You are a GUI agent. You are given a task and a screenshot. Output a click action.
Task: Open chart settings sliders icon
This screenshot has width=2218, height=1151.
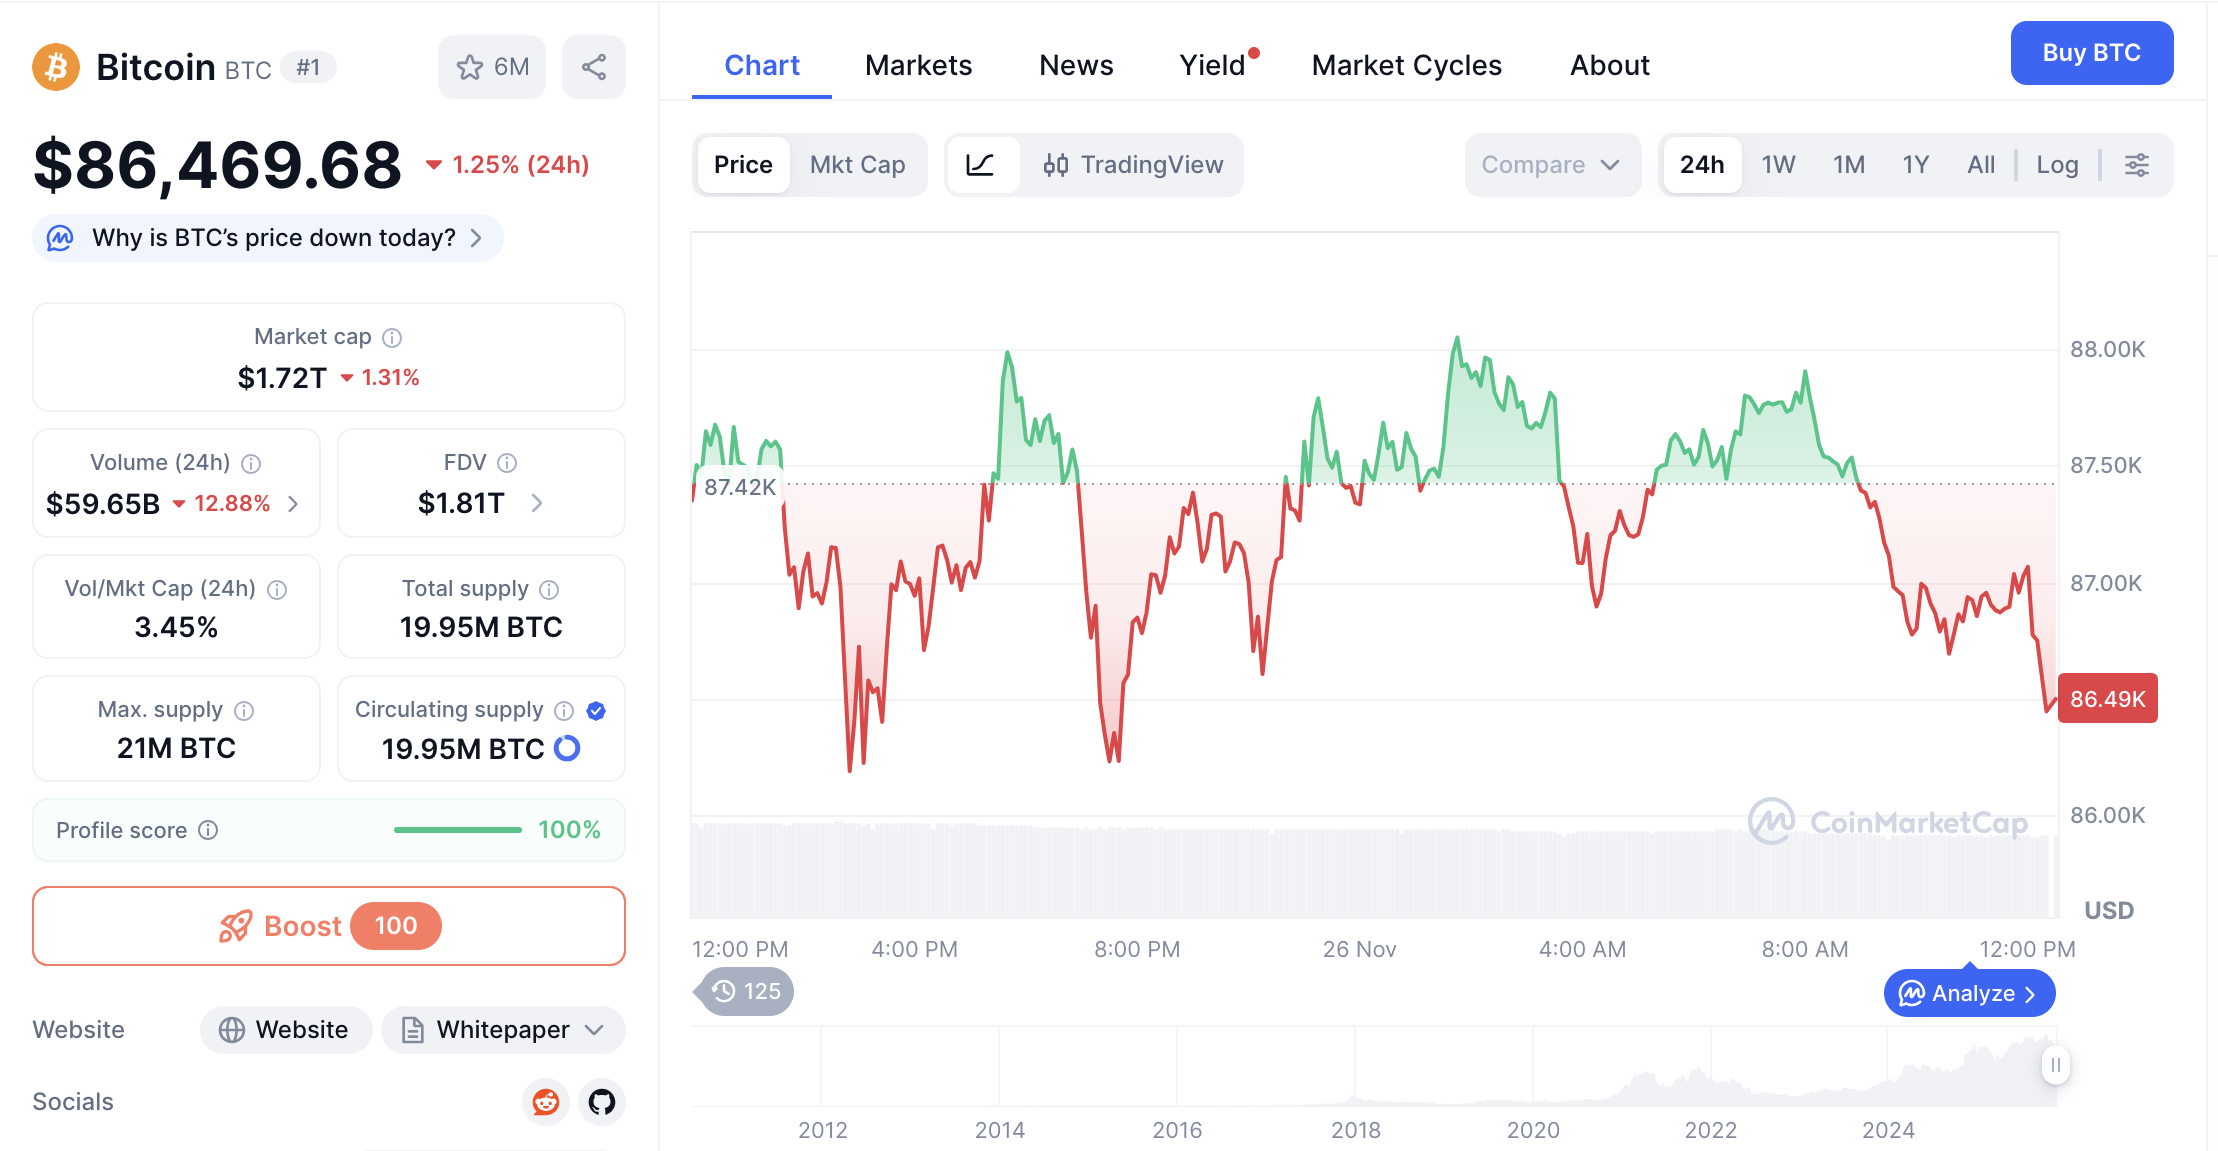[x=2137, y=165]
